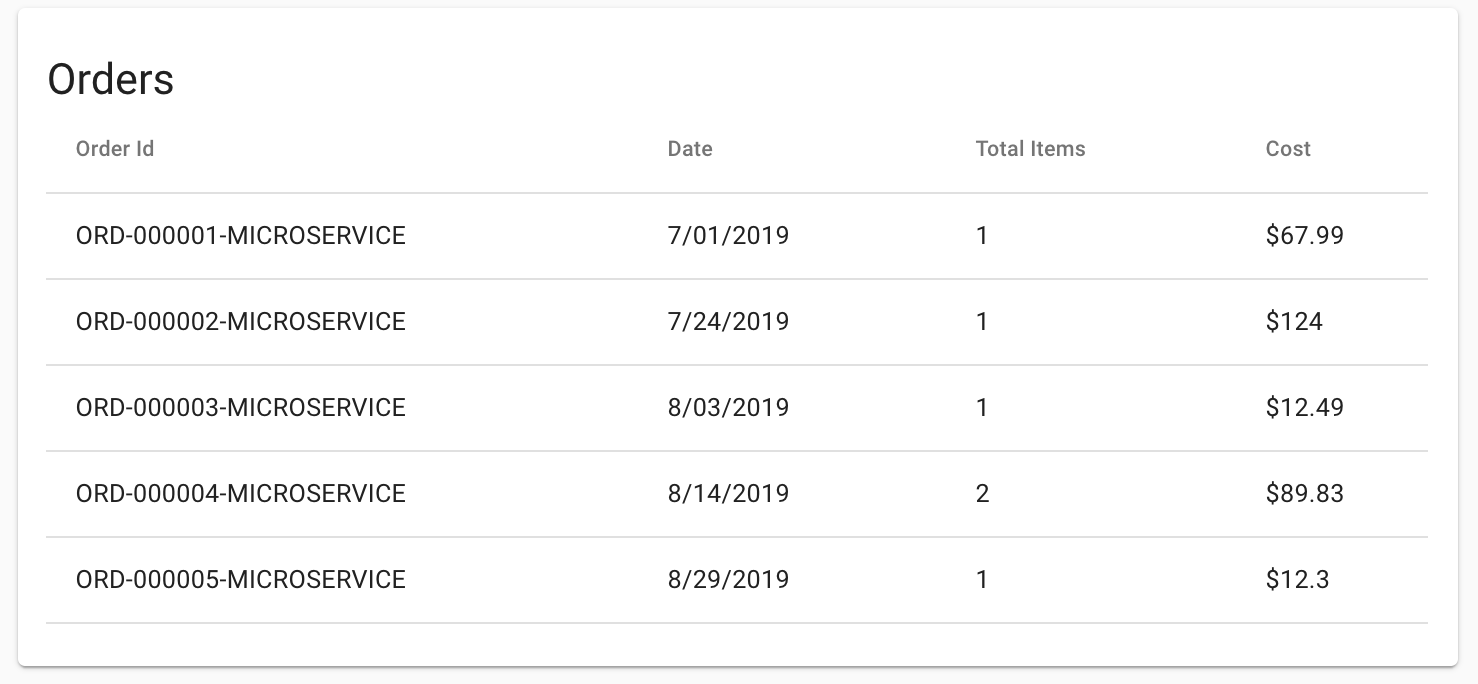Click the 8/03/2019 date cell
The image size is (1478, 684).
(728, 408)
